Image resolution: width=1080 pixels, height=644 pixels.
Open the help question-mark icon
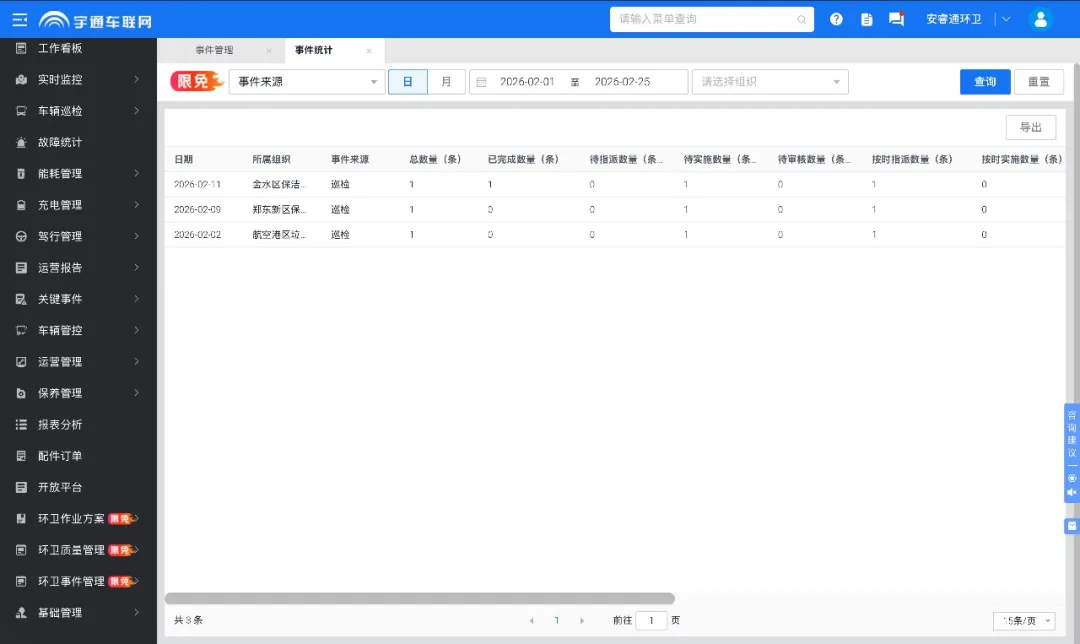pyautogui.click(x=836, y=19)
